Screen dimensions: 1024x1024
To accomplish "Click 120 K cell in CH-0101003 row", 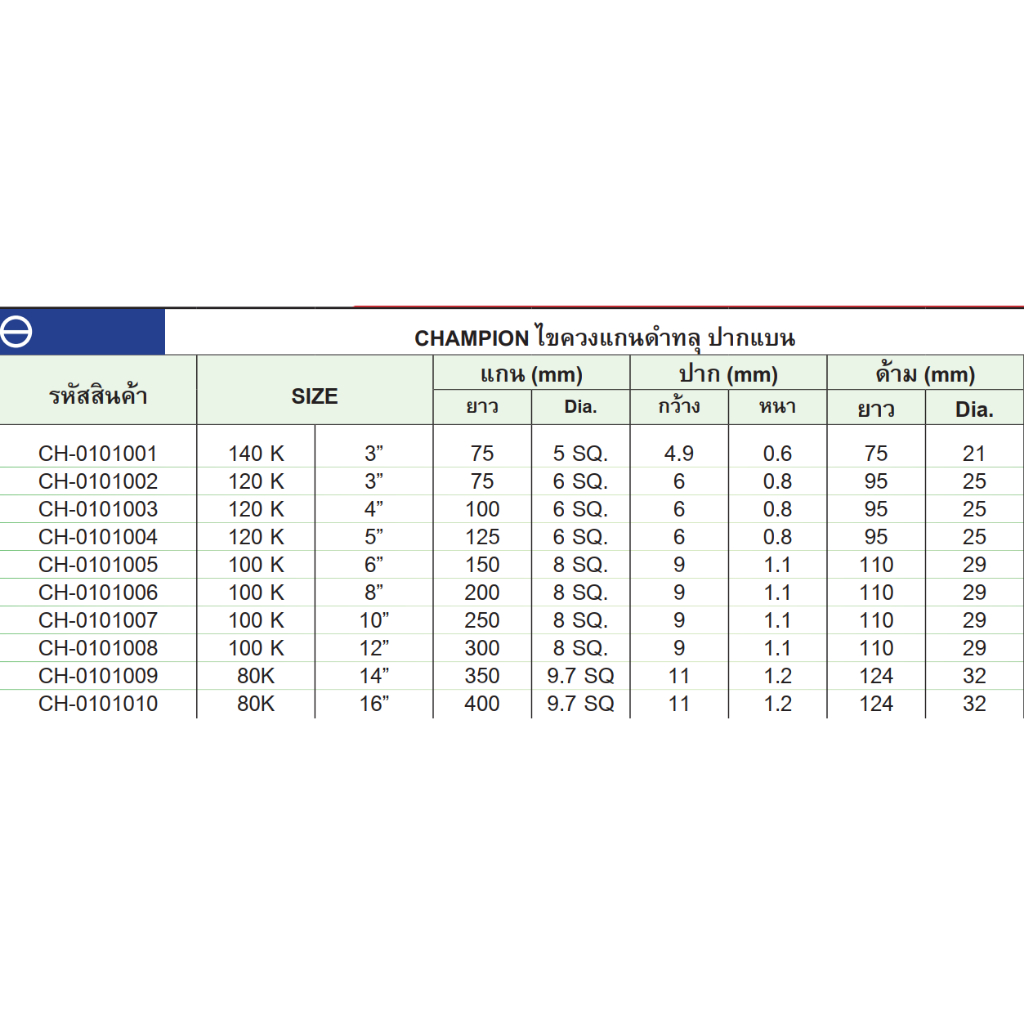I will (x=256, y=509).
